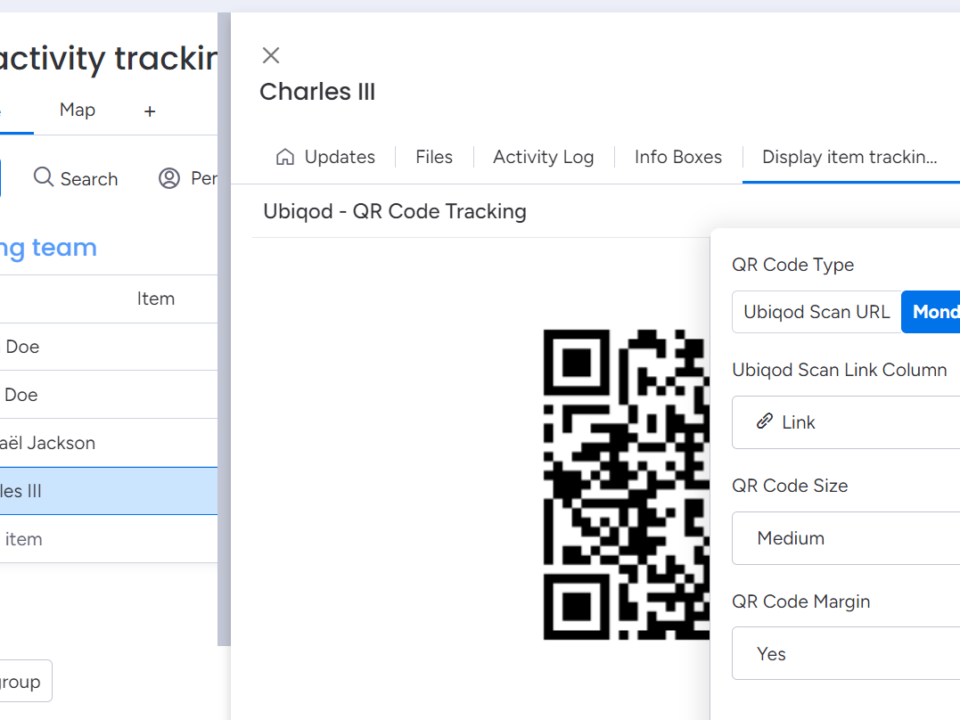Screen dimensions: 960x720
Task: Click the team group title
Action: click(x=48, y=248)
